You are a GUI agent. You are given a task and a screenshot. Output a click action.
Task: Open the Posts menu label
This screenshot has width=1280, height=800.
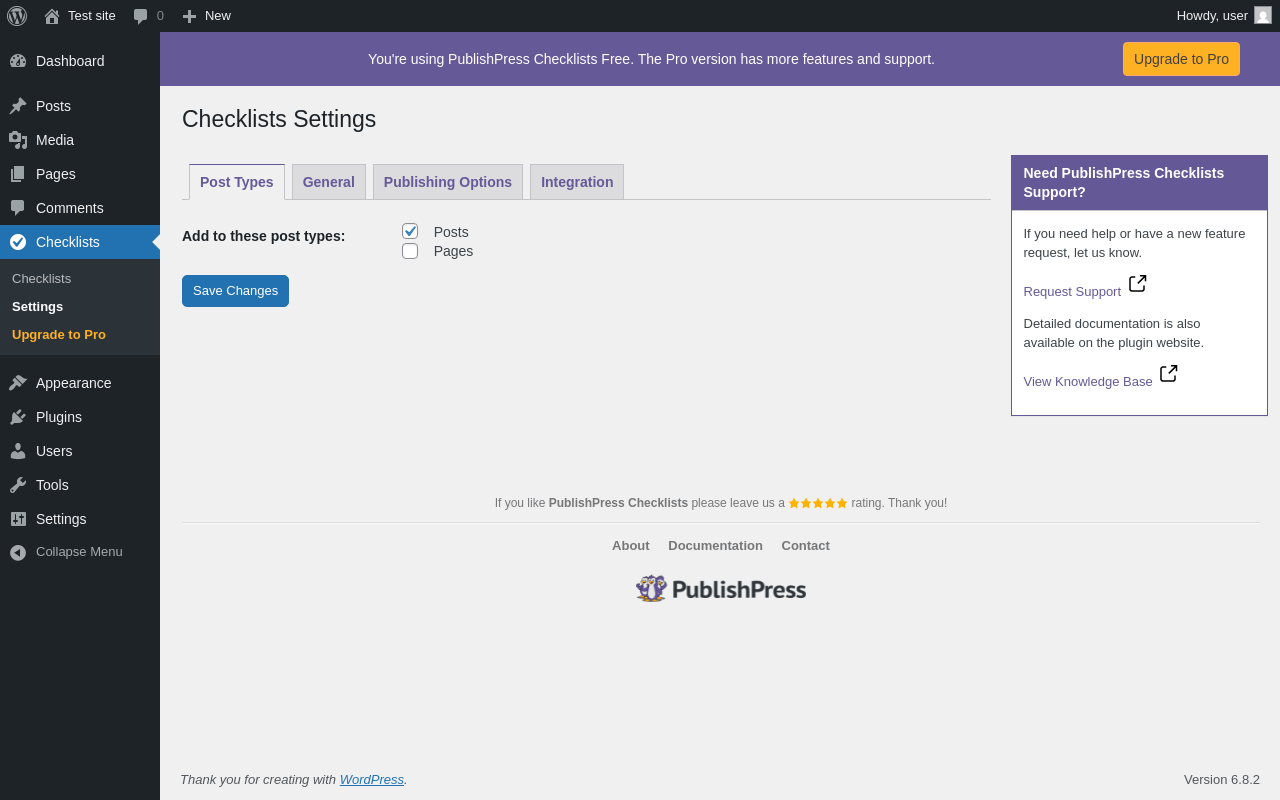coord(53,106)
